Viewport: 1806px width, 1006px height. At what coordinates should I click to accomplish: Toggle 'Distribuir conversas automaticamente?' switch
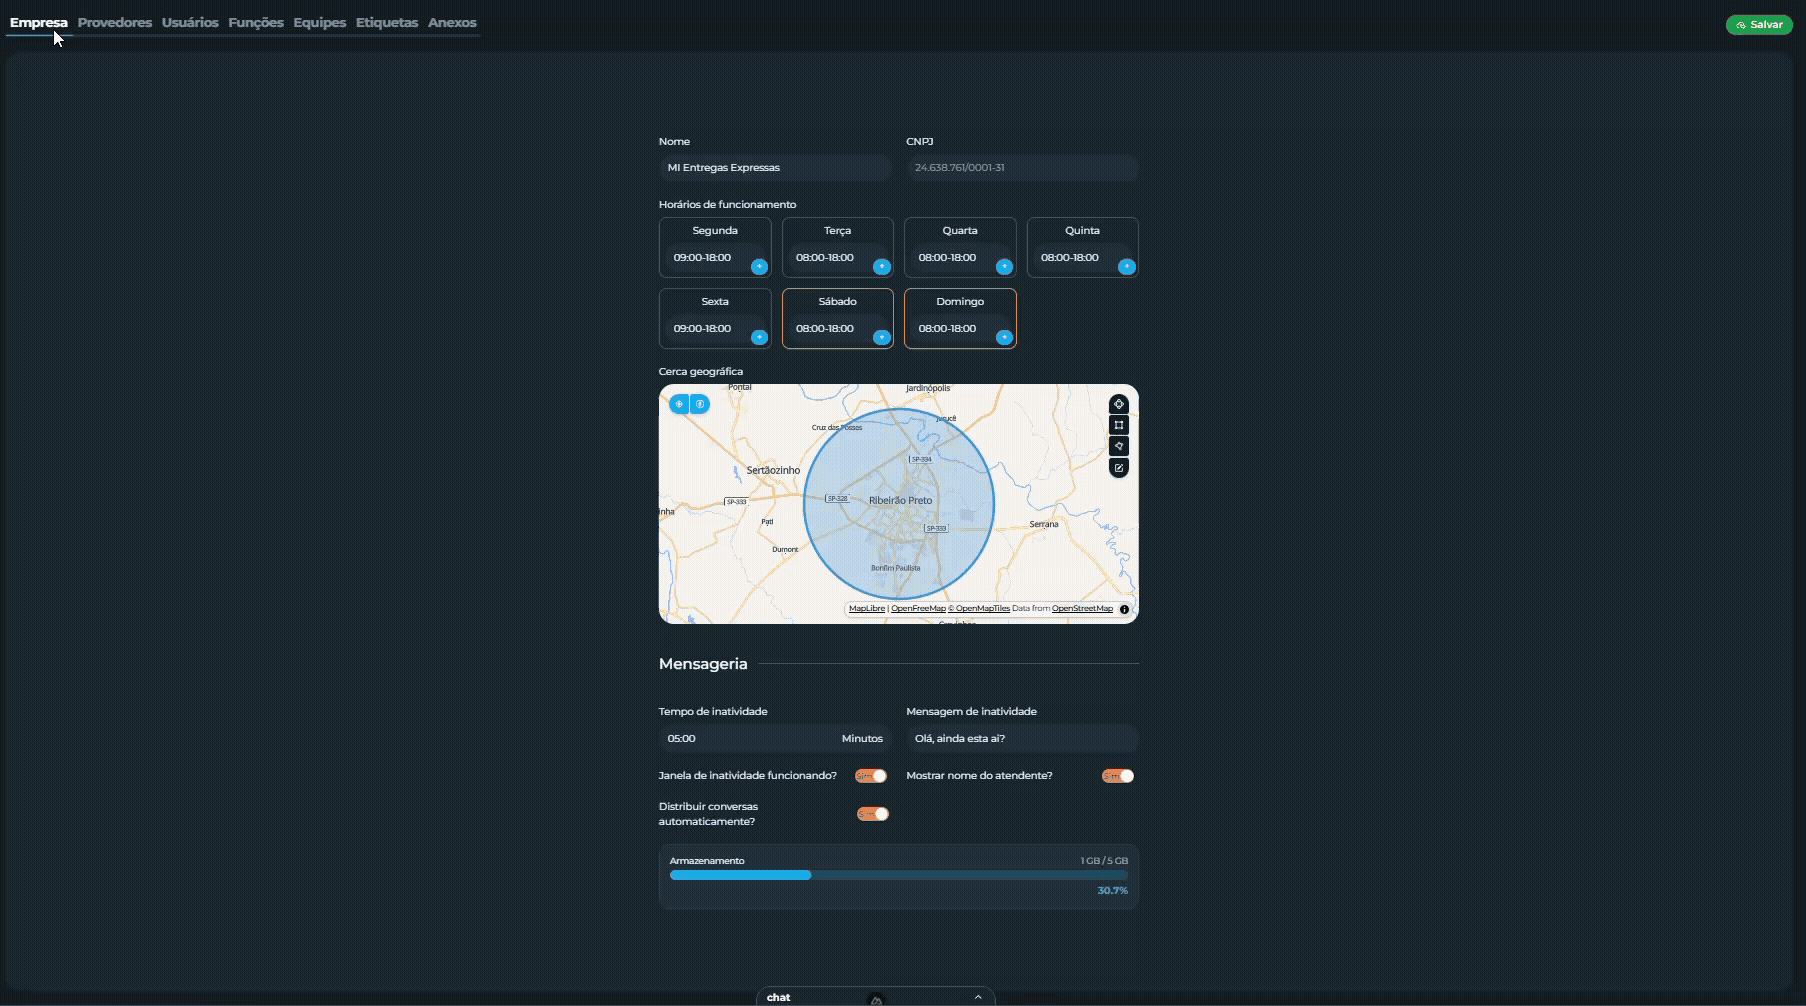tap(873, 814)
